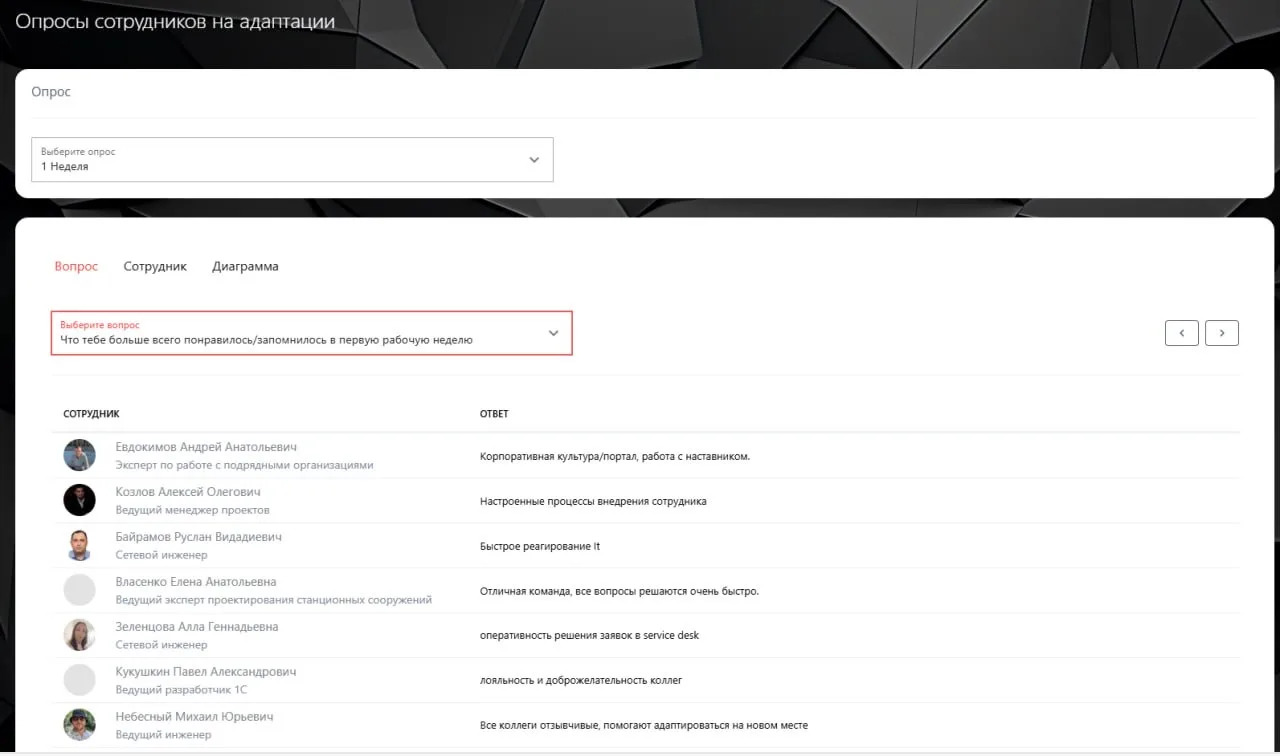Open the avatar of Байрамов Руслан Видадиевич
This screenshot has width=1280, height=756.
79,545
